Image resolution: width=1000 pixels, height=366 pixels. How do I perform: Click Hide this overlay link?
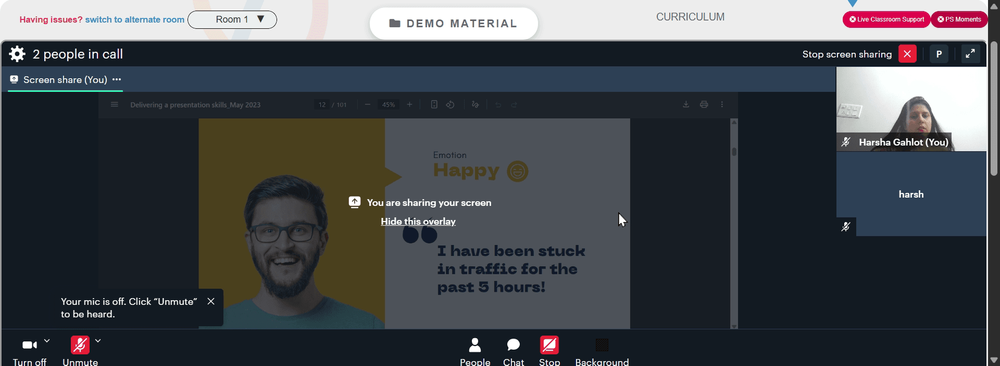(418, 221)
